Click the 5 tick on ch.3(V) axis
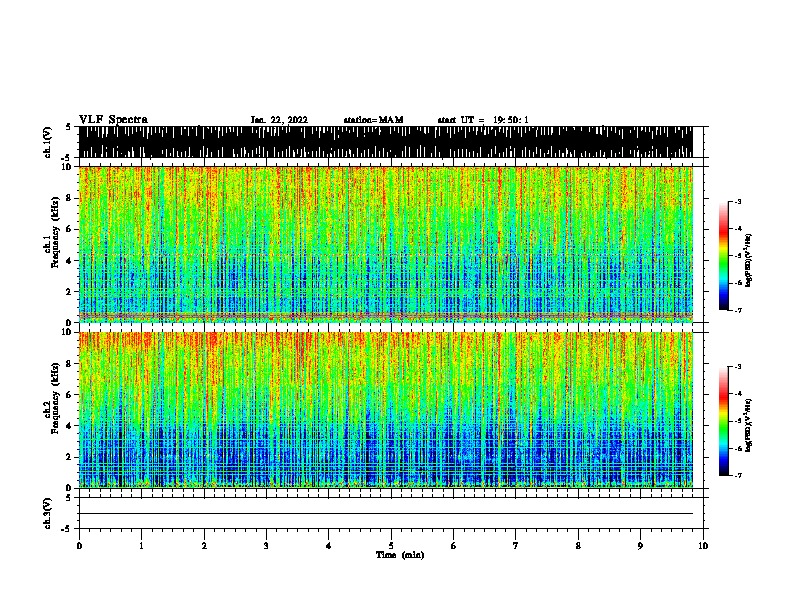792x612 pixels. (x=69, y=498)
